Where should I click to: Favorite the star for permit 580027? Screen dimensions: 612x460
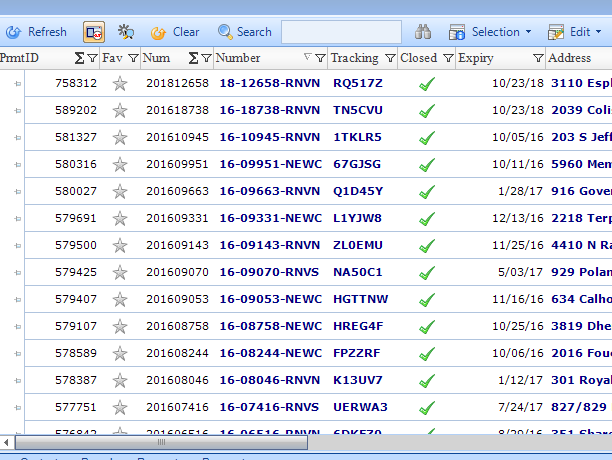point(120,192)
